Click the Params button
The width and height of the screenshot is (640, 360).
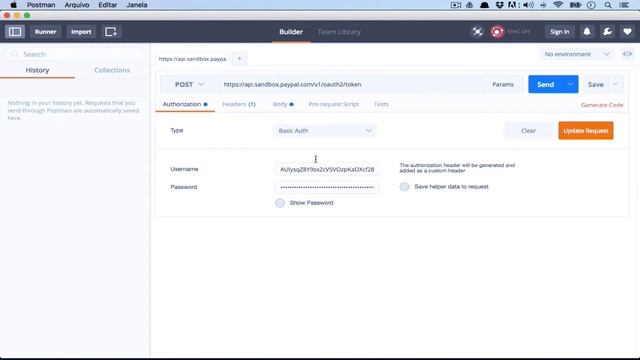pos(502,84)
